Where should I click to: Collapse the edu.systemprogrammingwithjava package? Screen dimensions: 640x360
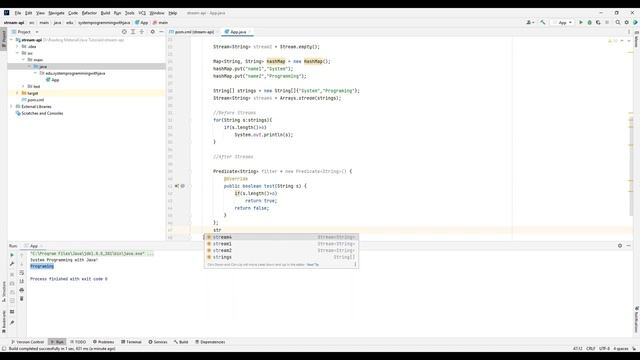pos(36,73)
